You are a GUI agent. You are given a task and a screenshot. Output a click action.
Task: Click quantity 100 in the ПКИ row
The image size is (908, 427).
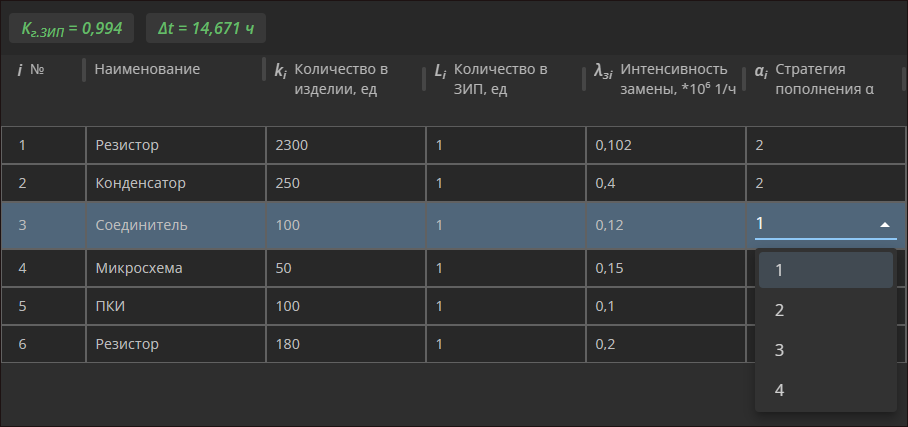point(346,306)
